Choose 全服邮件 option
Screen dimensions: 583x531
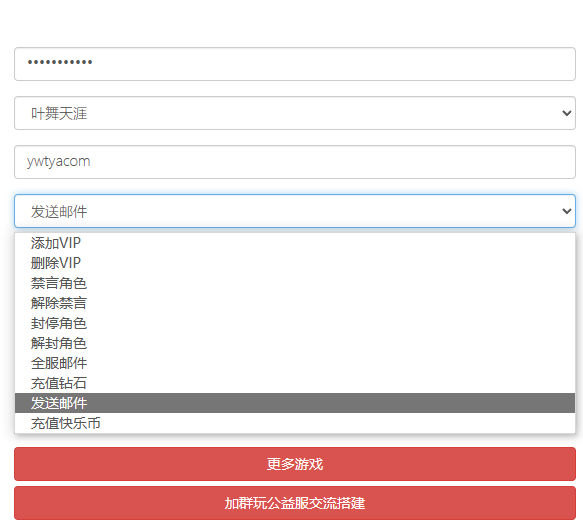pos(295,363)
